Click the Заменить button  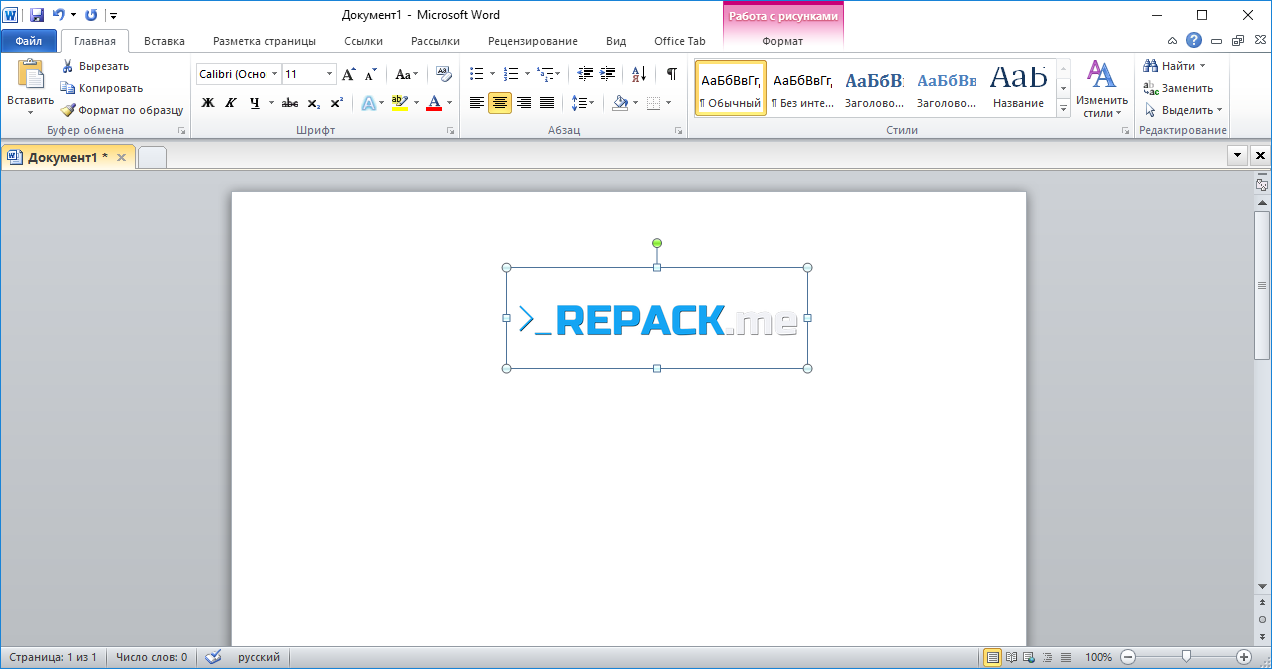[1179, 88]
